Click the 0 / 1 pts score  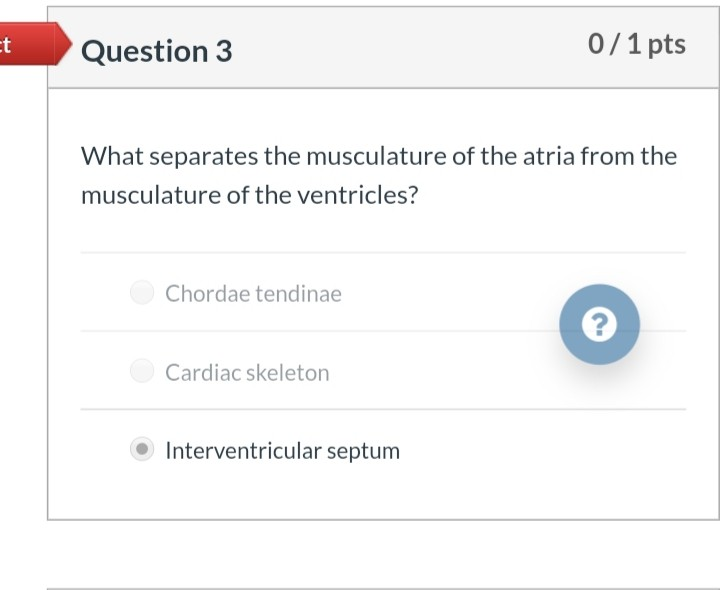637,45
